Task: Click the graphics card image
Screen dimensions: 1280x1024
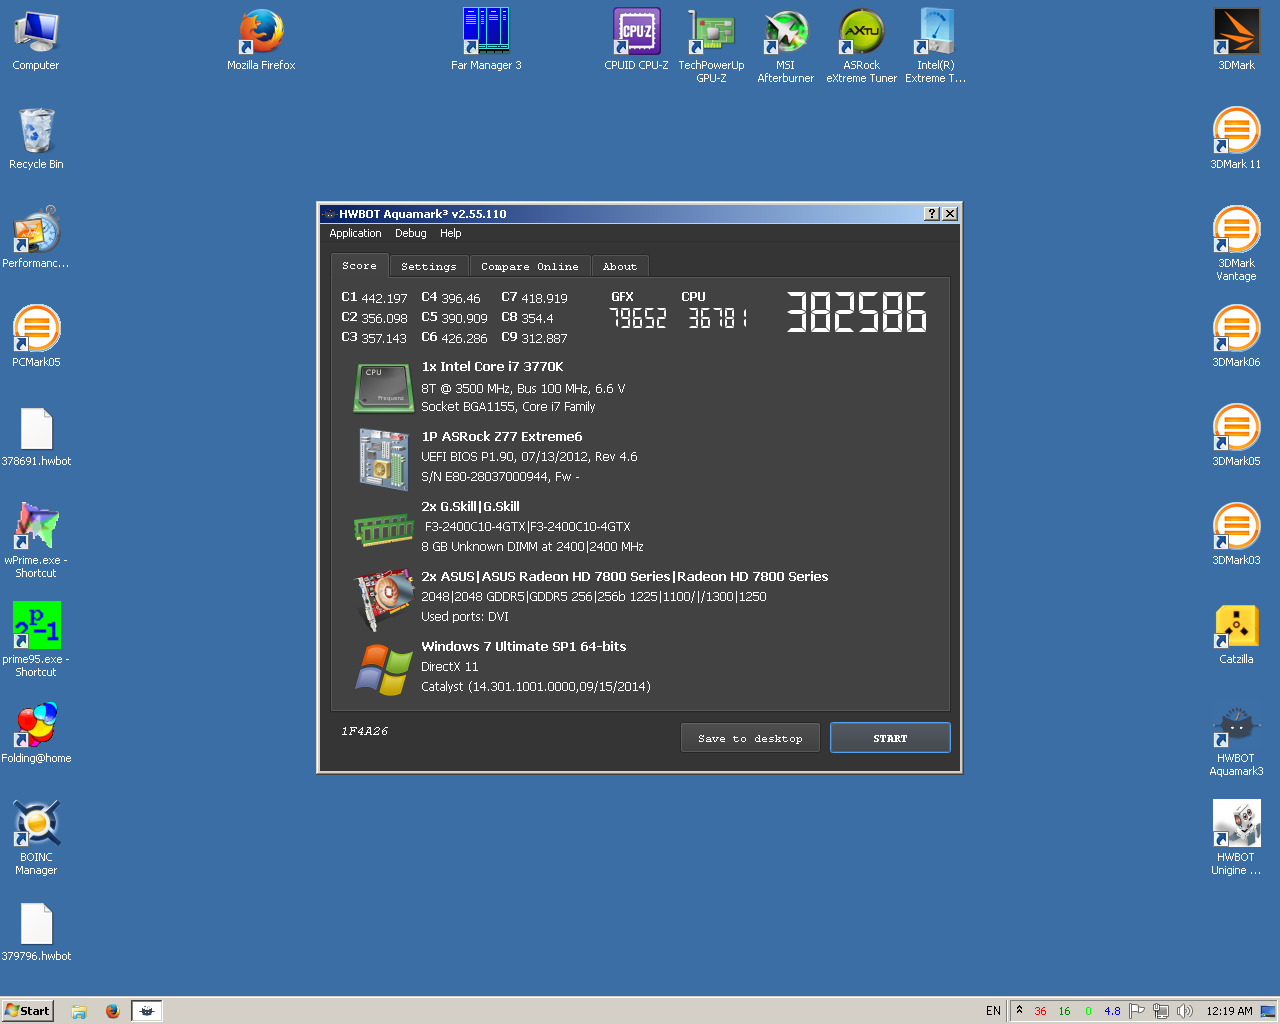Action: [x=385, y=600]
